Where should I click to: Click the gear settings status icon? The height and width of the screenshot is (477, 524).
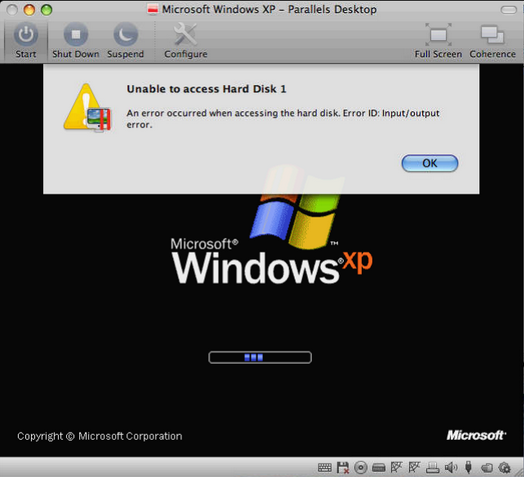(x=505, y=467)
